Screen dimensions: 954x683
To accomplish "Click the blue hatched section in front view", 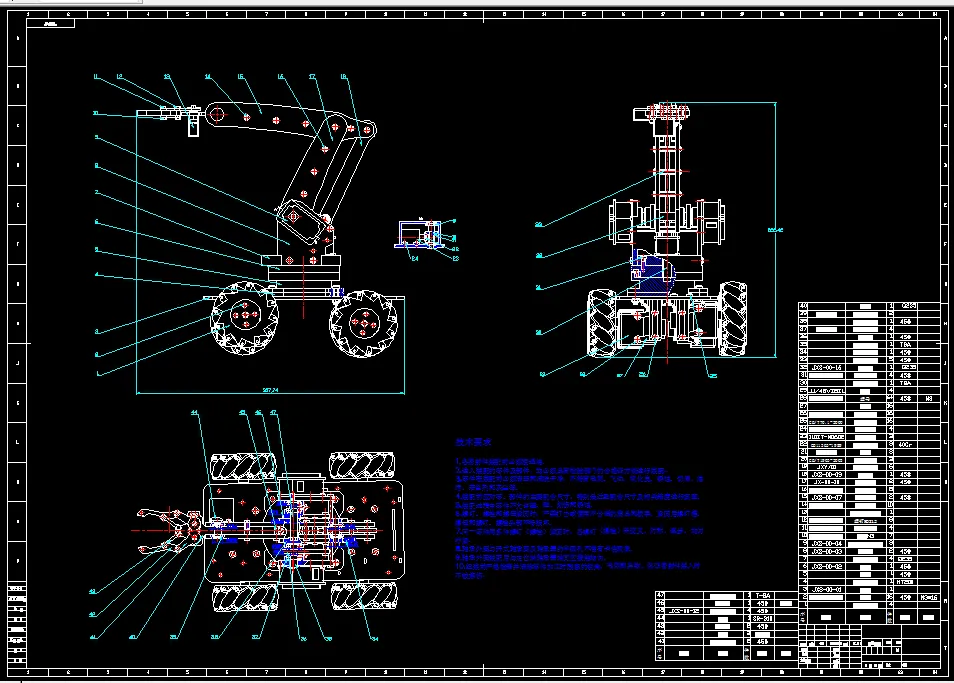I will pyautogui.click(x=655, y=271).
